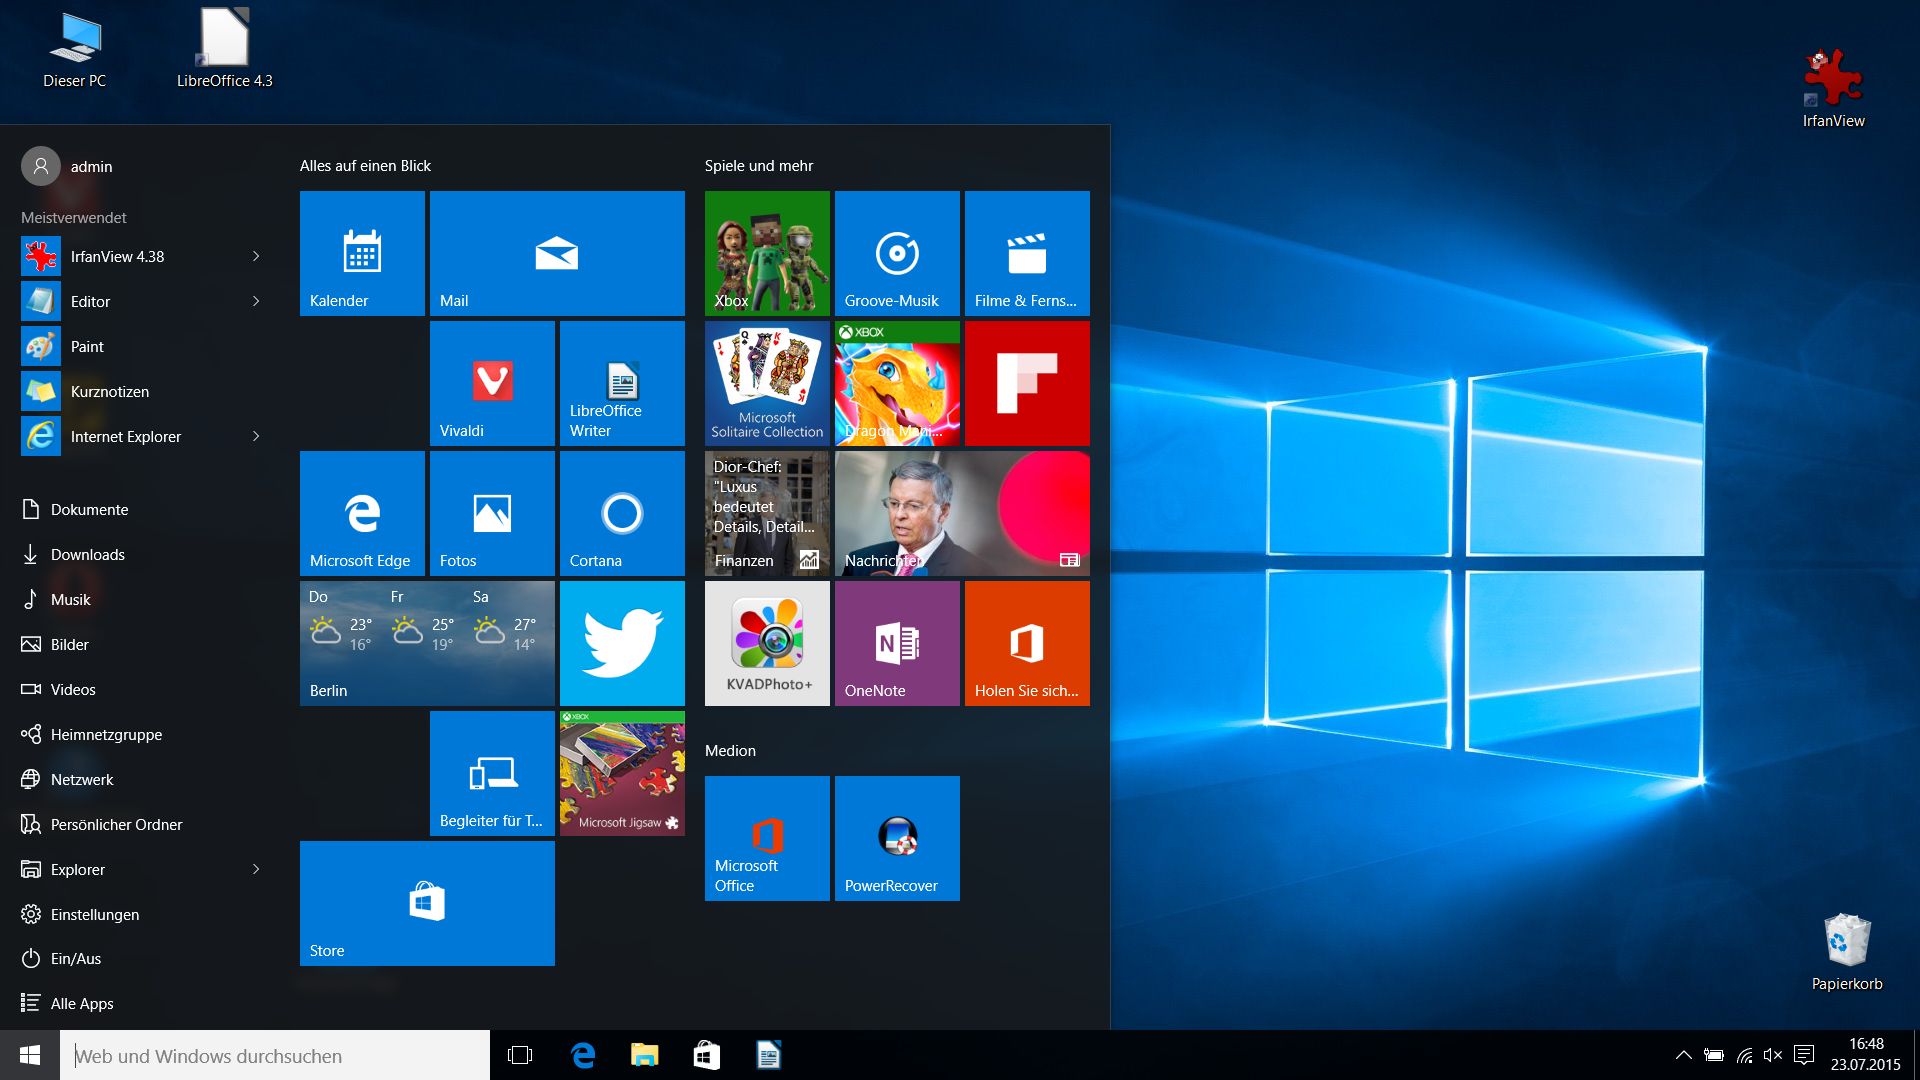Open the Groove-Musik tile

tap(897, 253)
